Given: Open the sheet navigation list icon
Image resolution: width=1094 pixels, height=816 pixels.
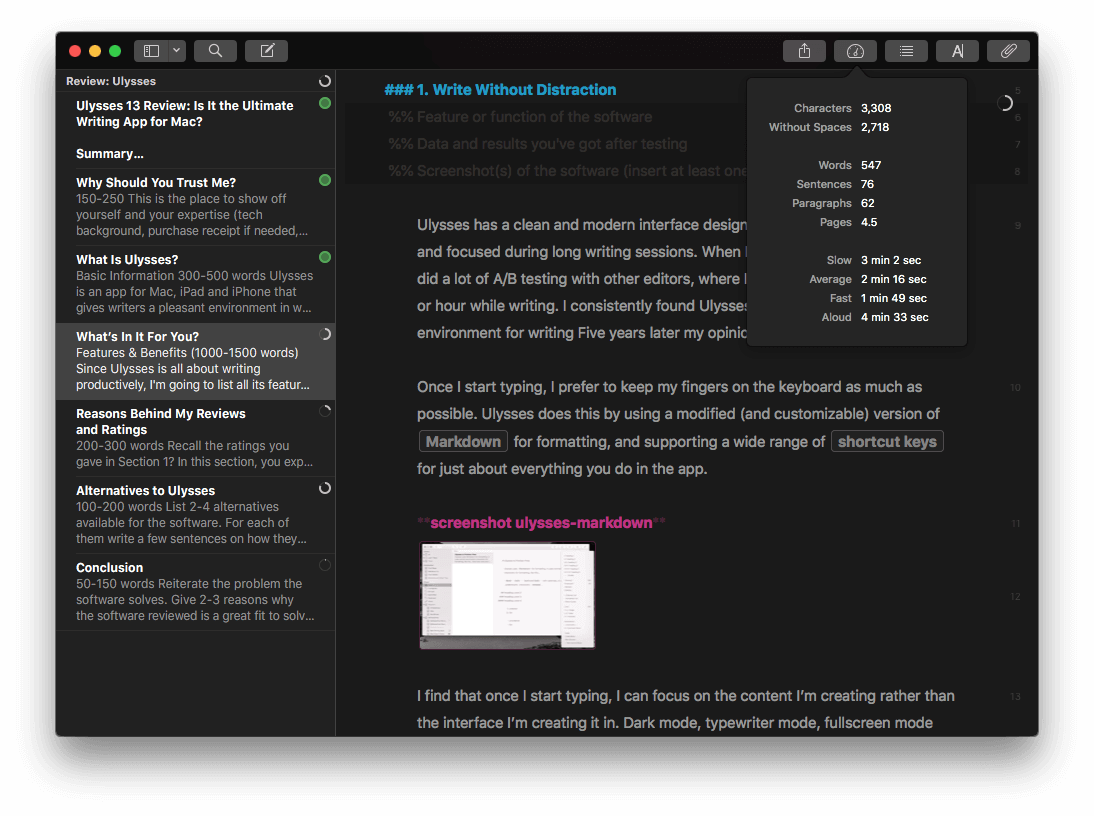Looking at the screenshot, I should (x=906, y=51).
